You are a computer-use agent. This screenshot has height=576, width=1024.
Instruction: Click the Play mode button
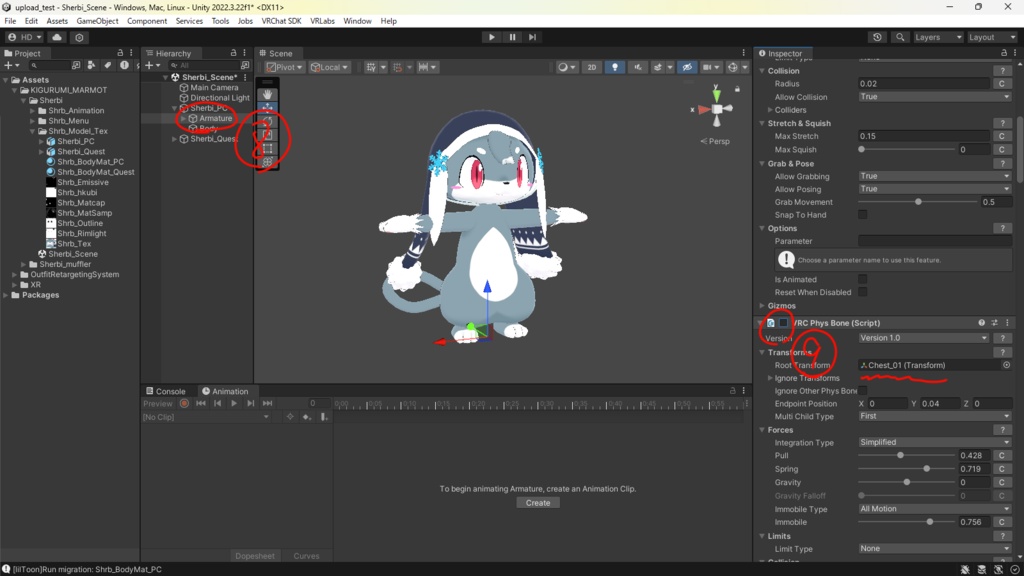pyautogui.click(x=492, y=37)
